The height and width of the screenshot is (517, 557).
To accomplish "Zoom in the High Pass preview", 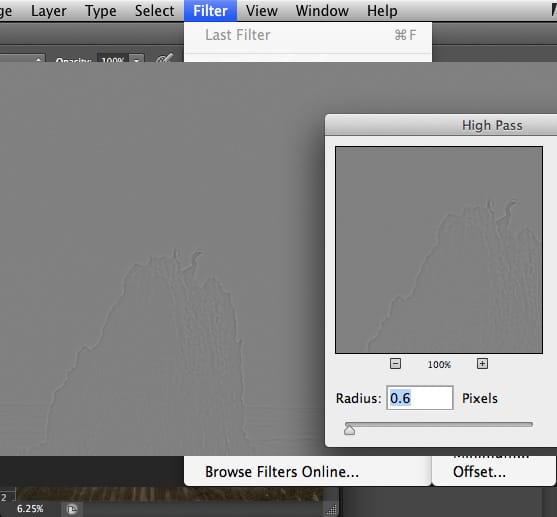I will pyautogui.click(x=482, y=363).
